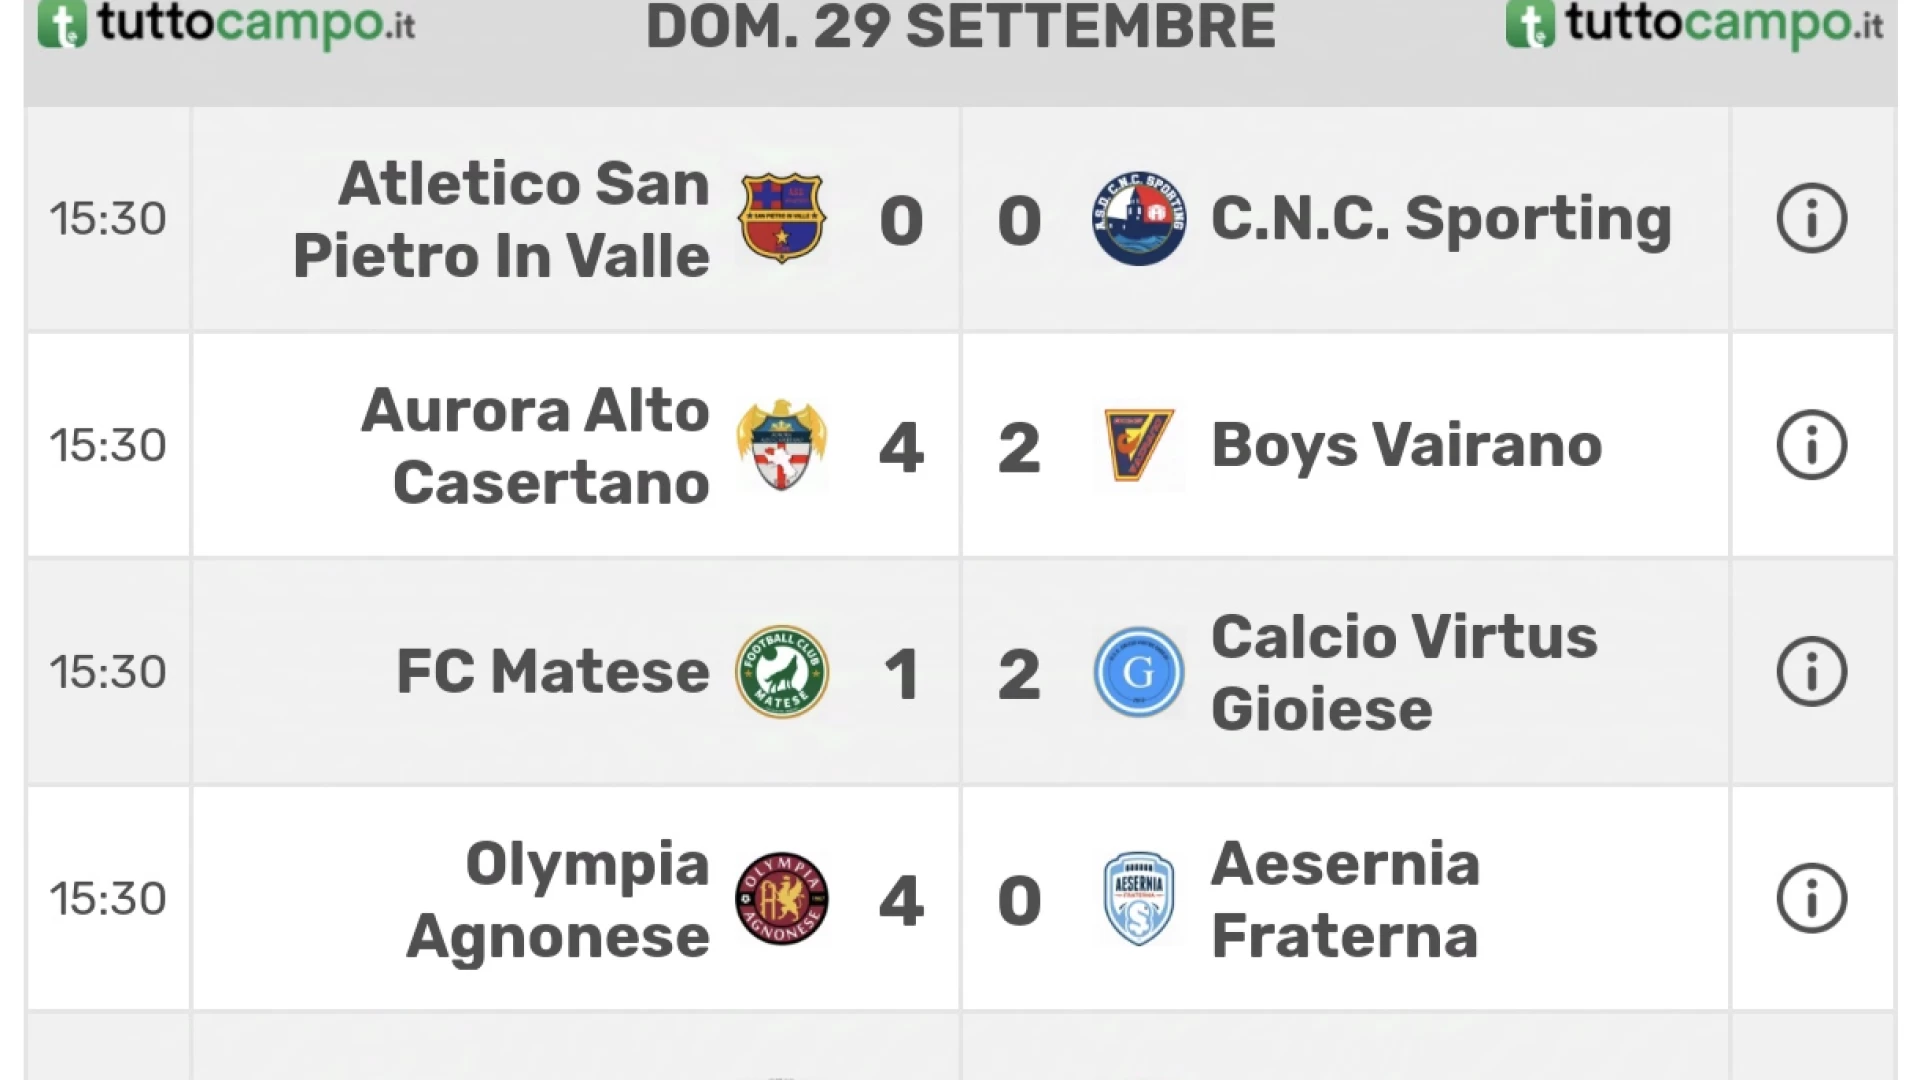Select Olympia Agnonese team name
Screen dimensions: 1920x1080
click(x=558, y=899)
